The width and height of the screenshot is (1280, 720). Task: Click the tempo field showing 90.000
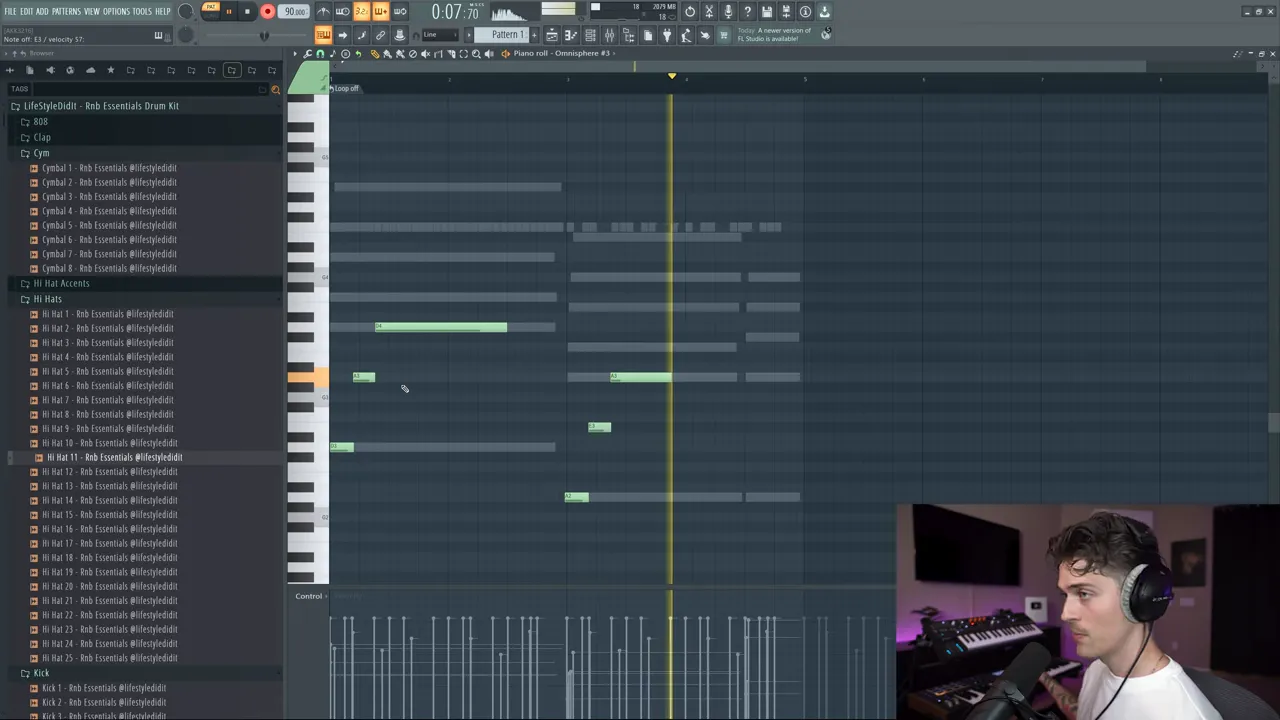click(x=294, y=12)
